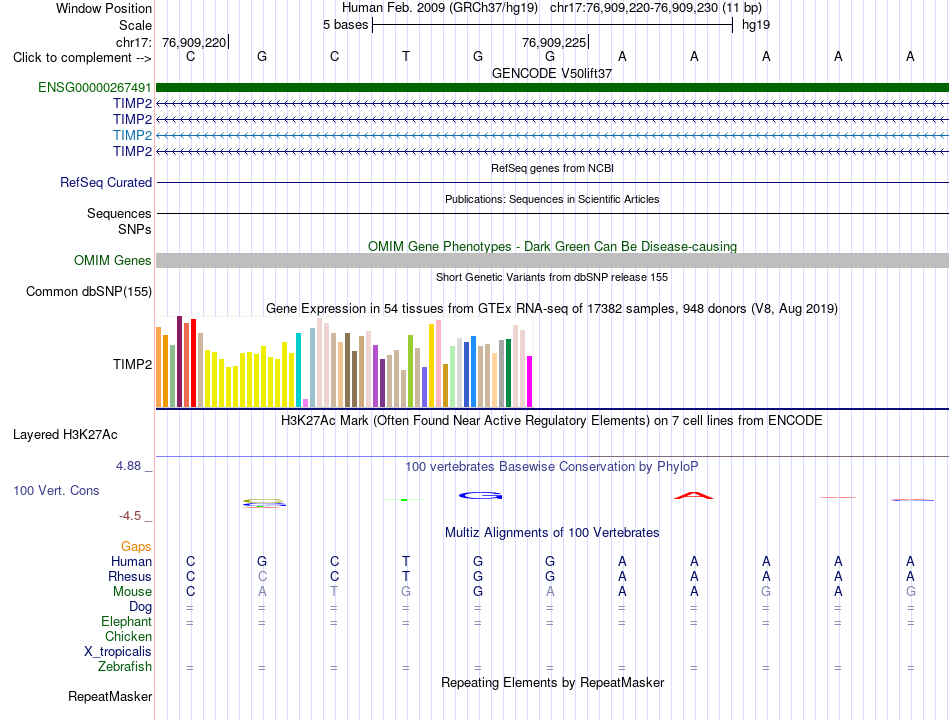Select the dark green ENSG00000267491 gene bar
The height and width of the screenshot is (720, 950).
click(552, 87)
